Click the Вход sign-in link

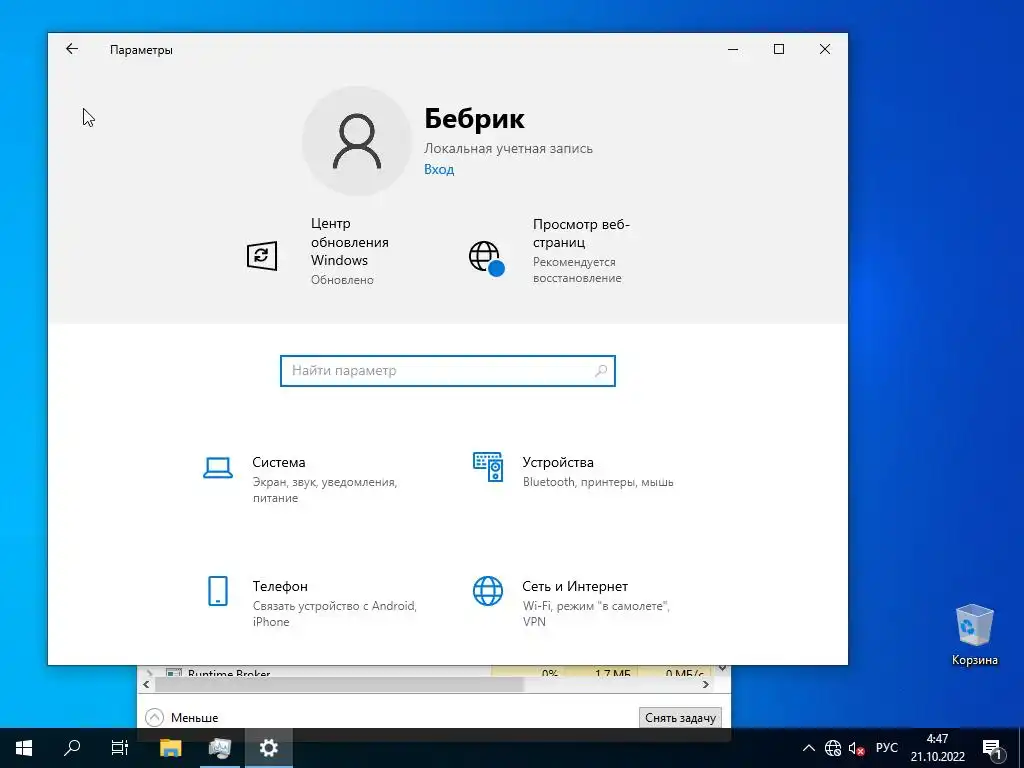[439, 169]
